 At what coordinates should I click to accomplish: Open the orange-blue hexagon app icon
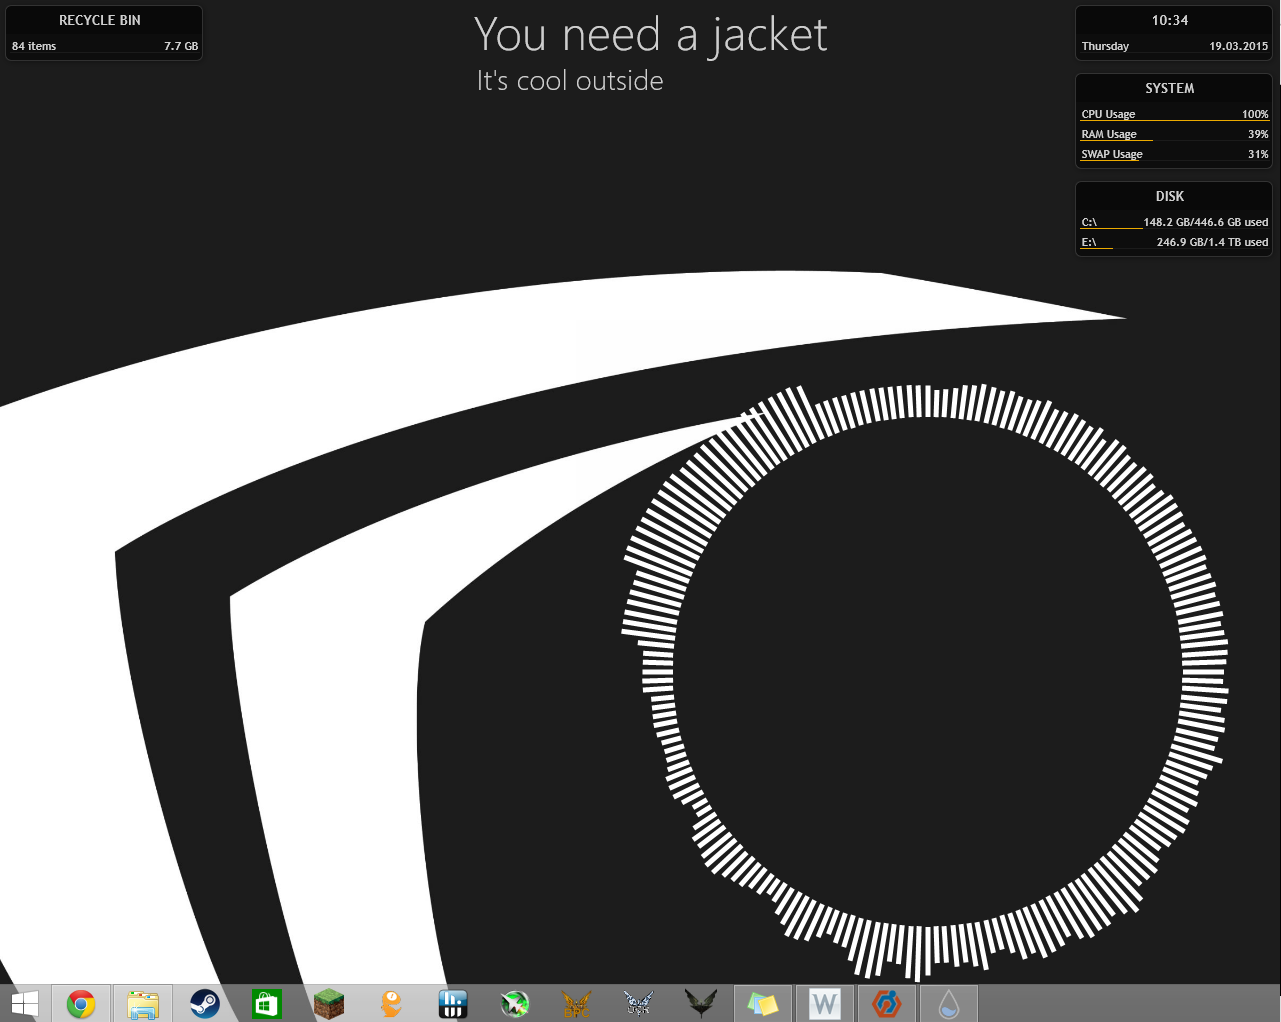coord(887,1004)
